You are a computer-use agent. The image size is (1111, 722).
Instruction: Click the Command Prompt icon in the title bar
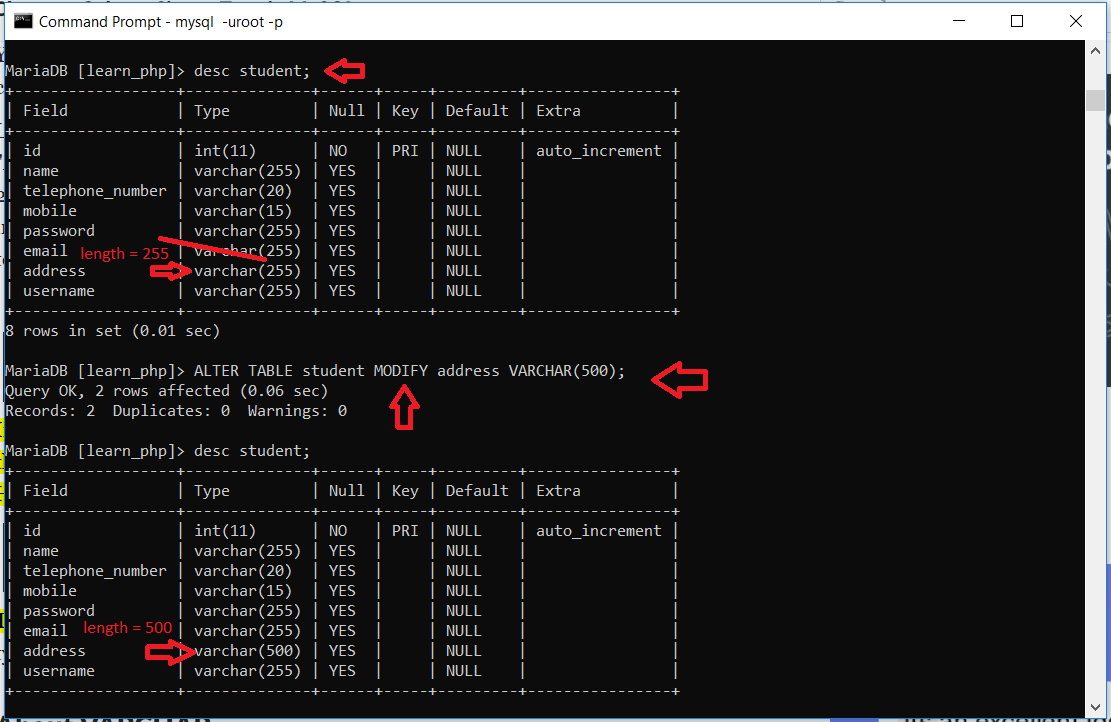[x=22, y=20]
